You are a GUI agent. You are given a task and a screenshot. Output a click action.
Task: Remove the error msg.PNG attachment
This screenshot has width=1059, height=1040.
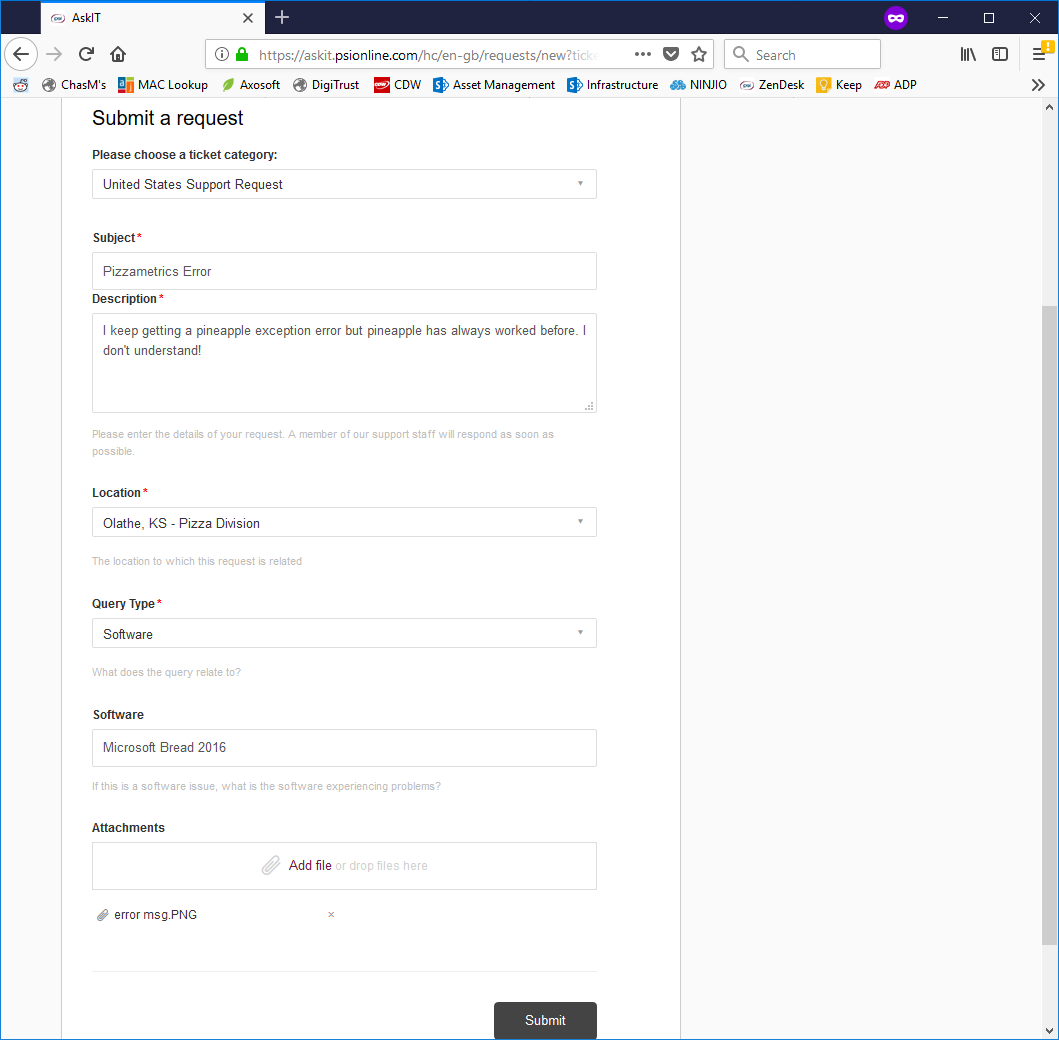[x=330, y=914]
